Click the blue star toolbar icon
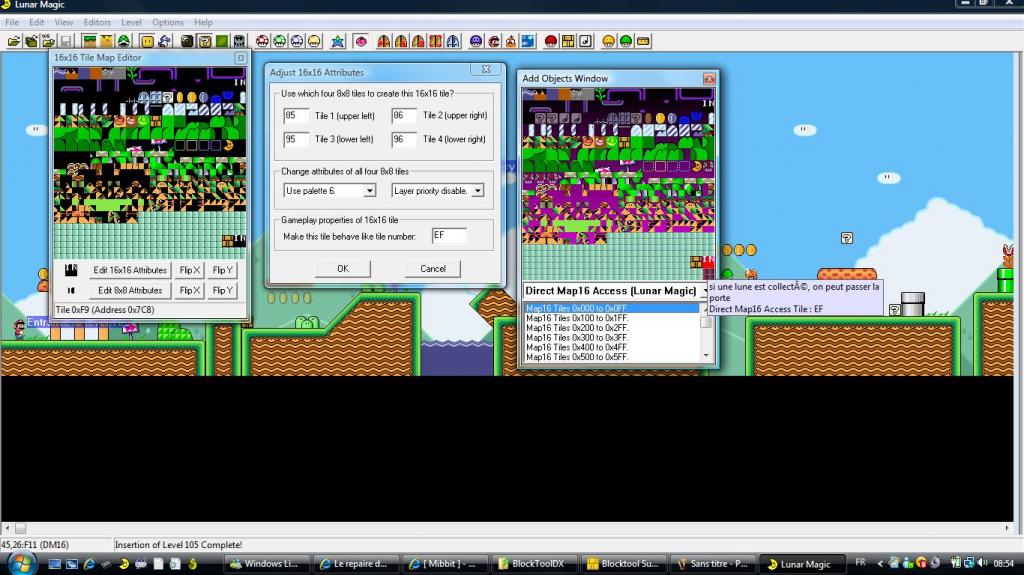Screen dimensions: 1024x575 click(338, 41)
